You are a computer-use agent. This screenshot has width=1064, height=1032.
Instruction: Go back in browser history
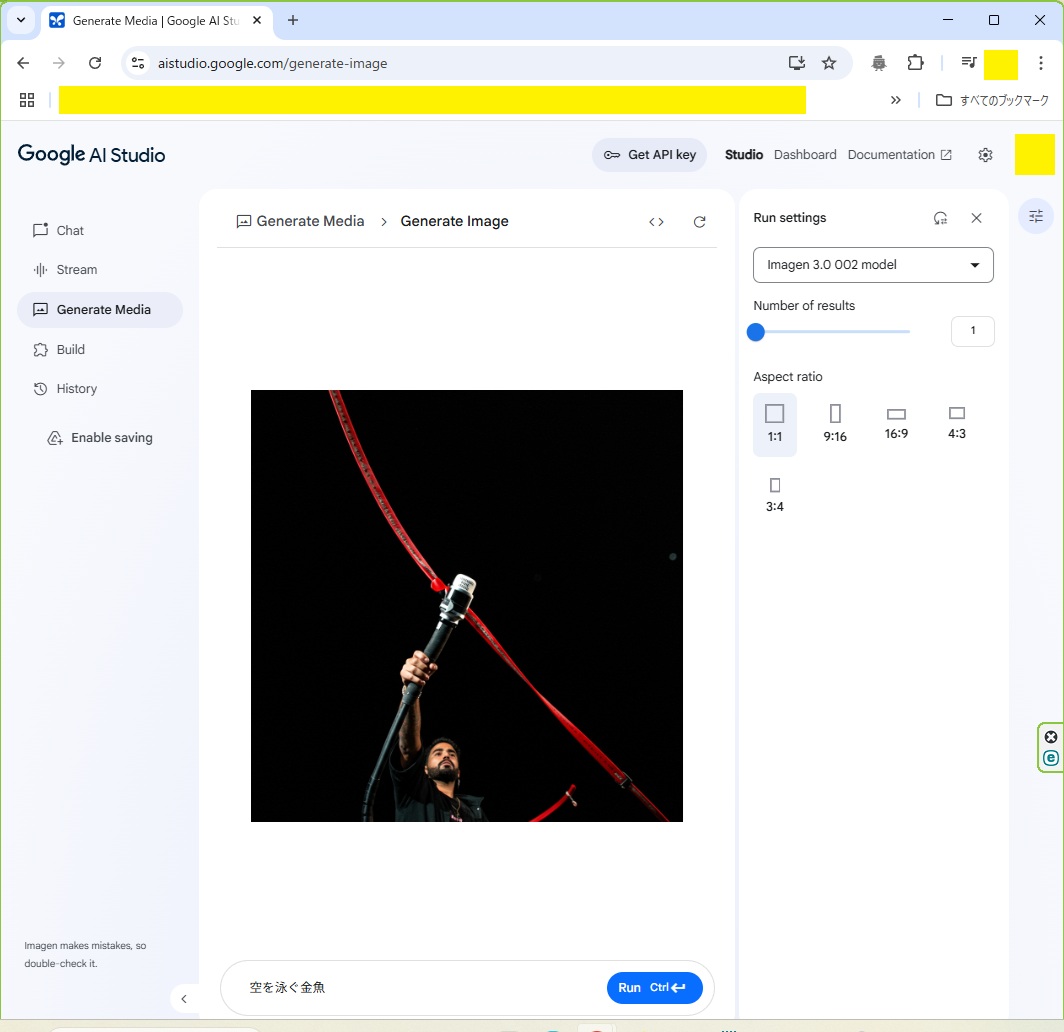click(23, 63)
